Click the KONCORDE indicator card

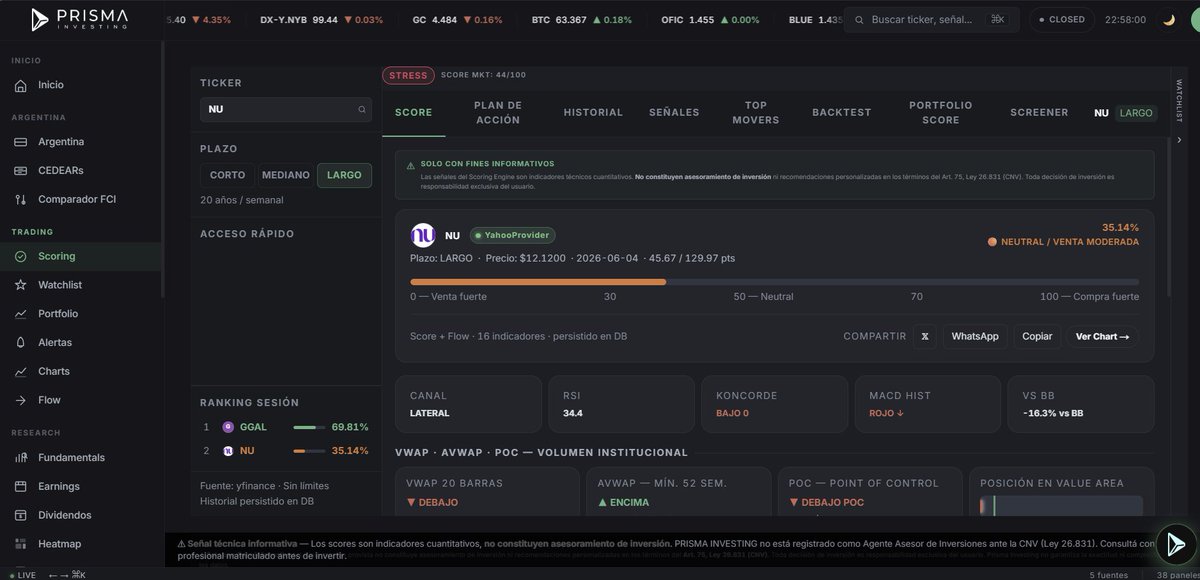[774, 404]
